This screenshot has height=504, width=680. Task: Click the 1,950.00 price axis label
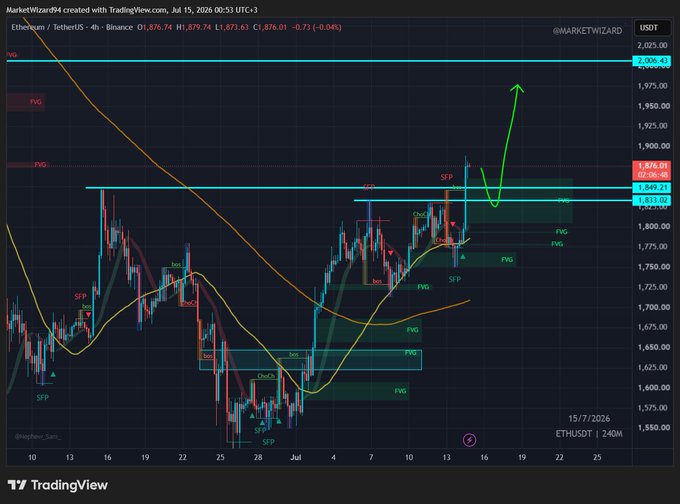click(x=652, y=106)
